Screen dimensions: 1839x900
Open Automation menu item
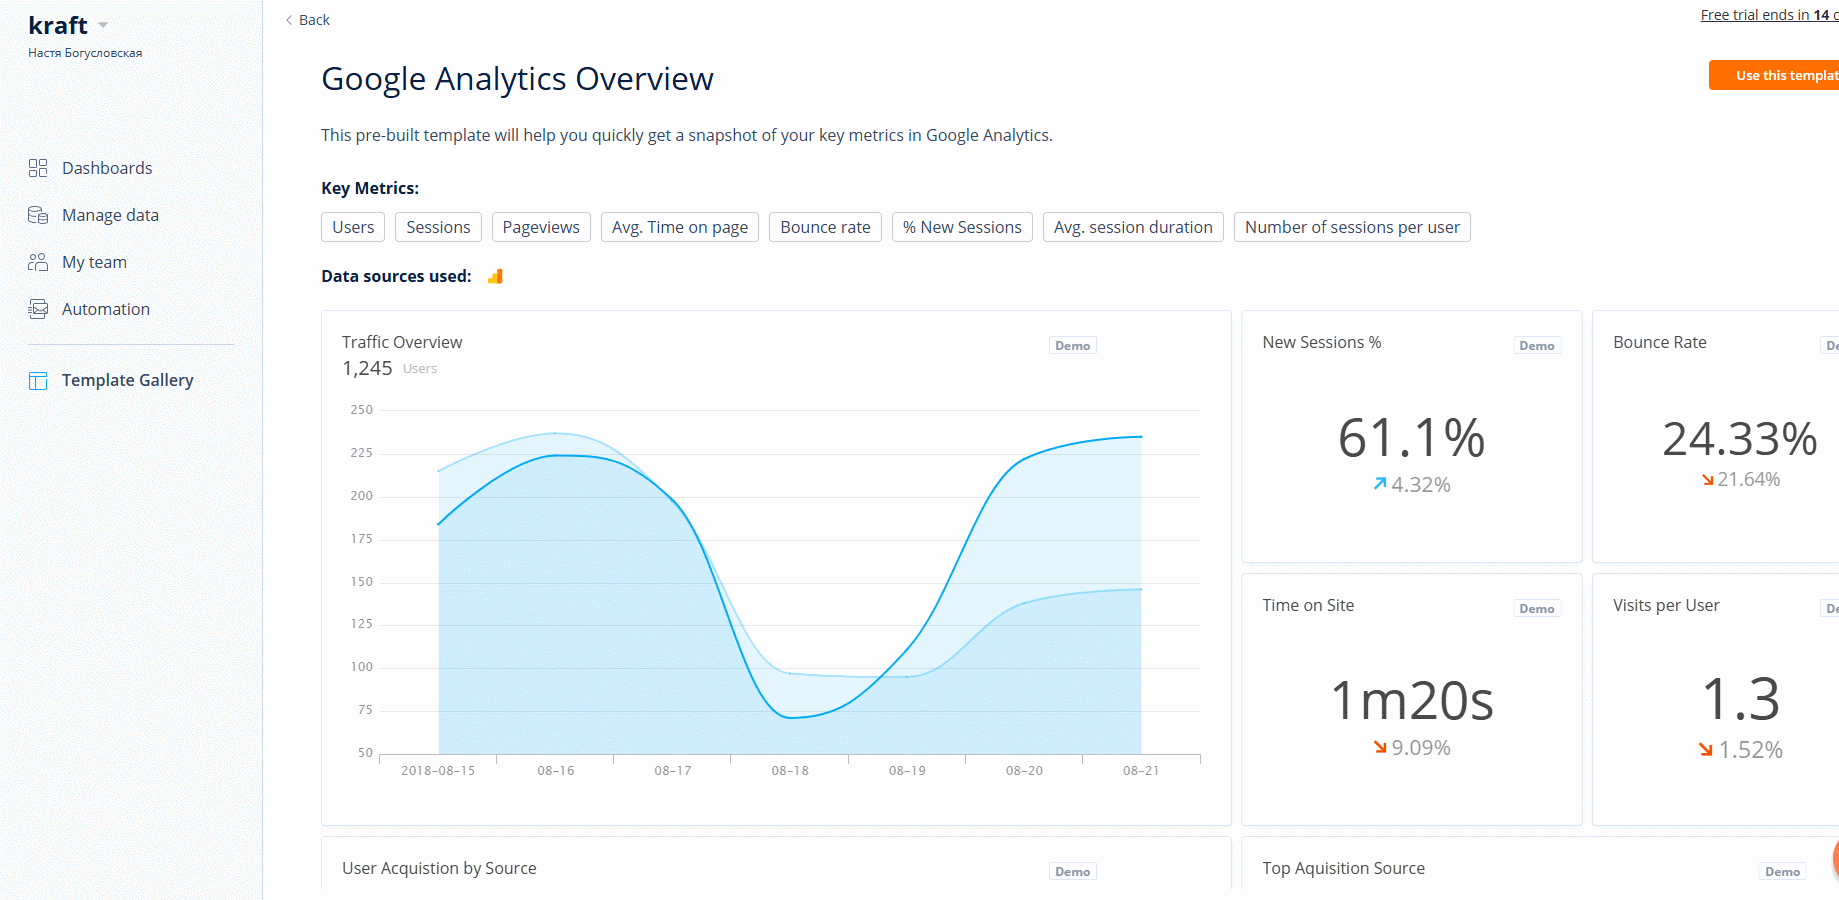click(106, 309)
